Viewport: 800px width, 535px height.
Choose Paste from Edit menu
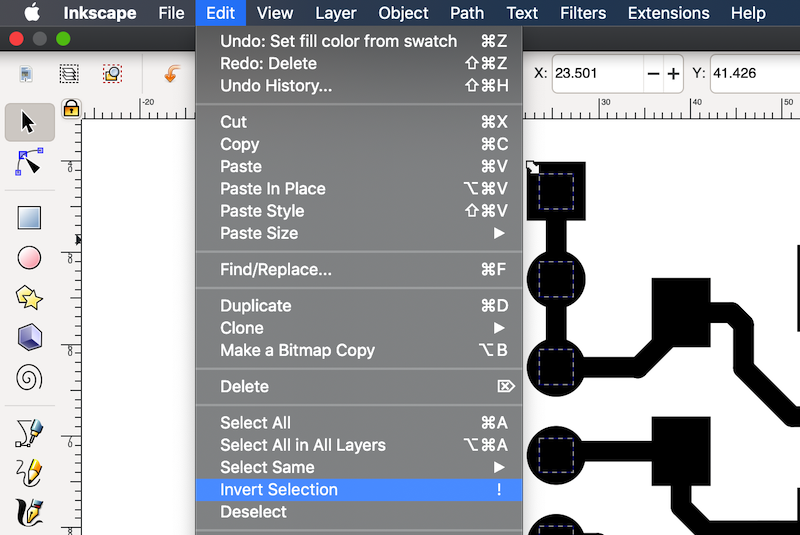tap(359, 166)
